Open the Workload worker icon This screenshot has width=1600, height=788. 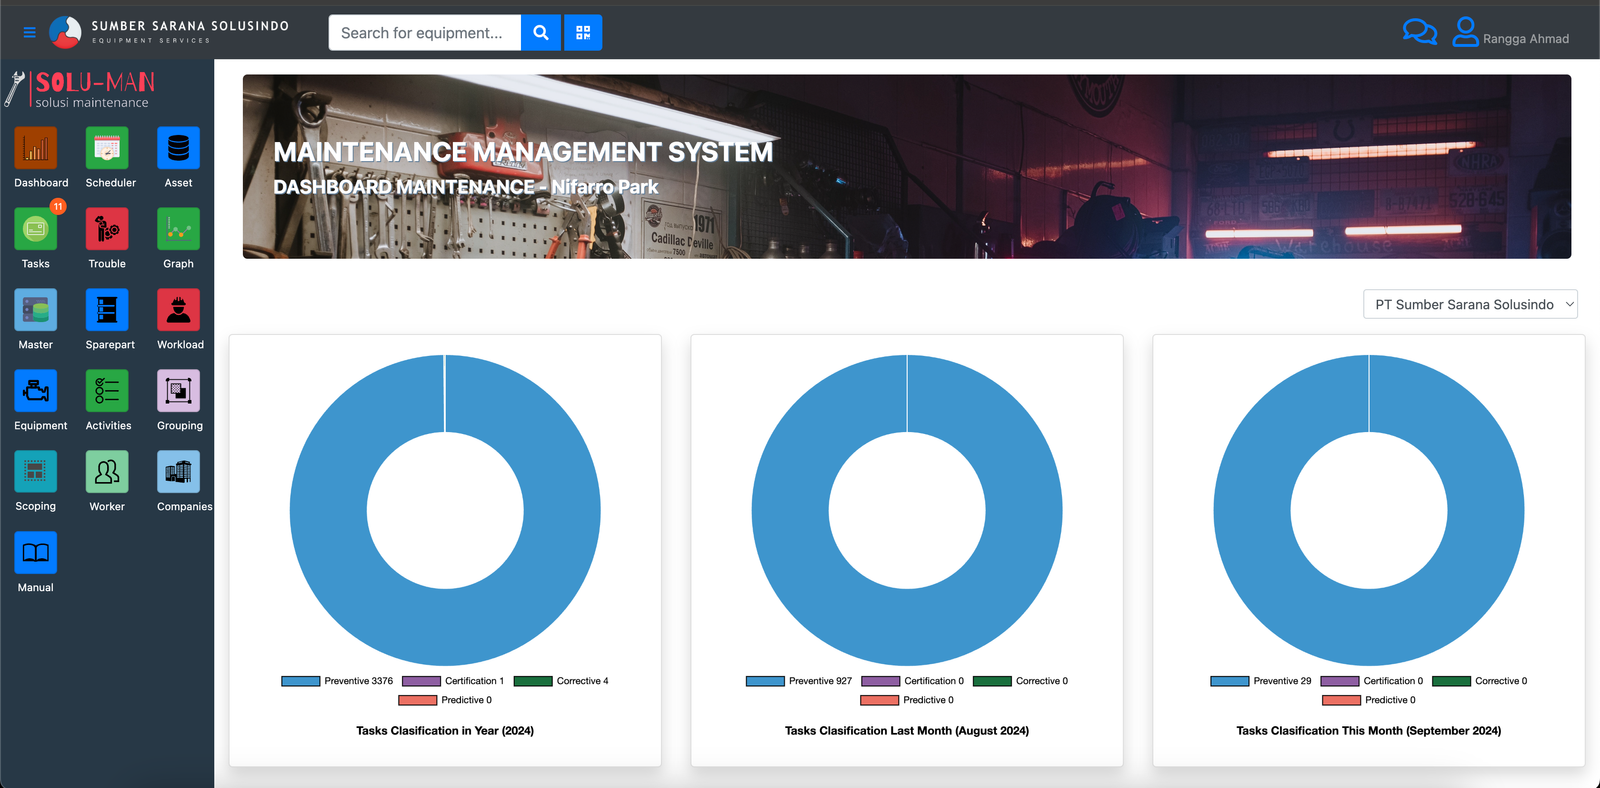tap(178, 310)
